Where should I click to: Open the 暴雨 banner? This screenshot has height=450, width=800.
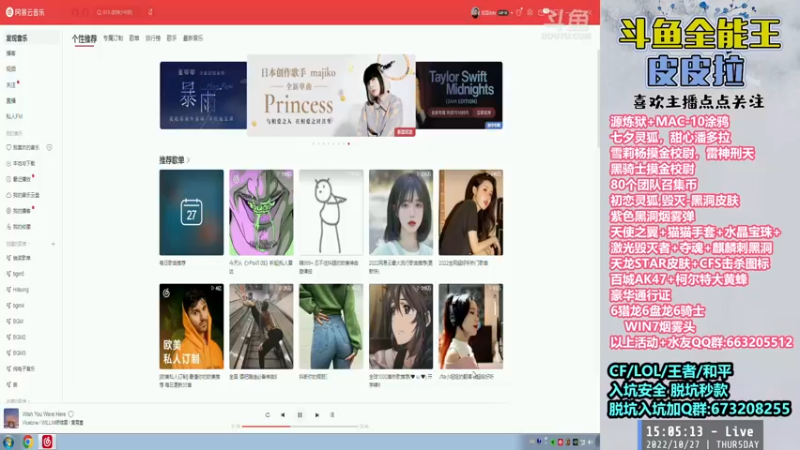[203, 95]
